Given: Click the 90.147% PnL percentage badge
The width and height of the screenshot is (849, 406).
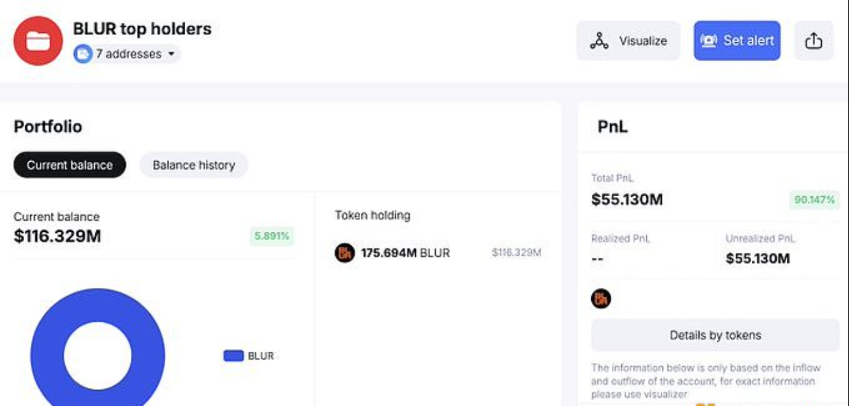Looking at the screenshot, I should tap(814, 200).
